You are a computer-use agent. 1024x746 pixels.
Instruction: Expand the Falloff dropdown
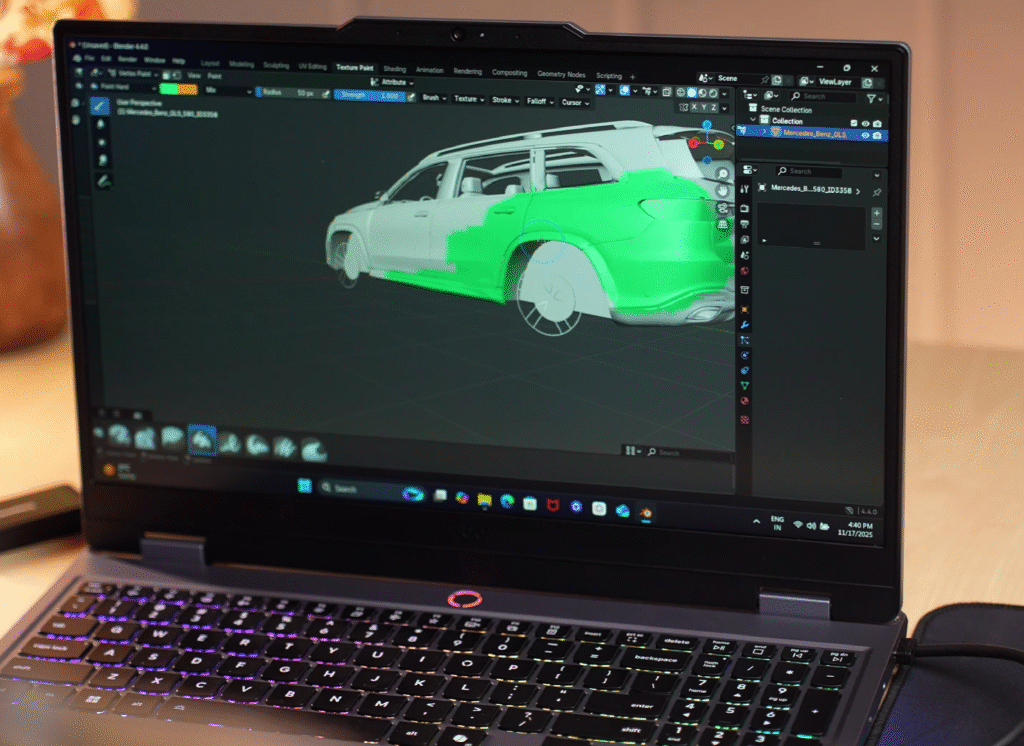[539, 101]
